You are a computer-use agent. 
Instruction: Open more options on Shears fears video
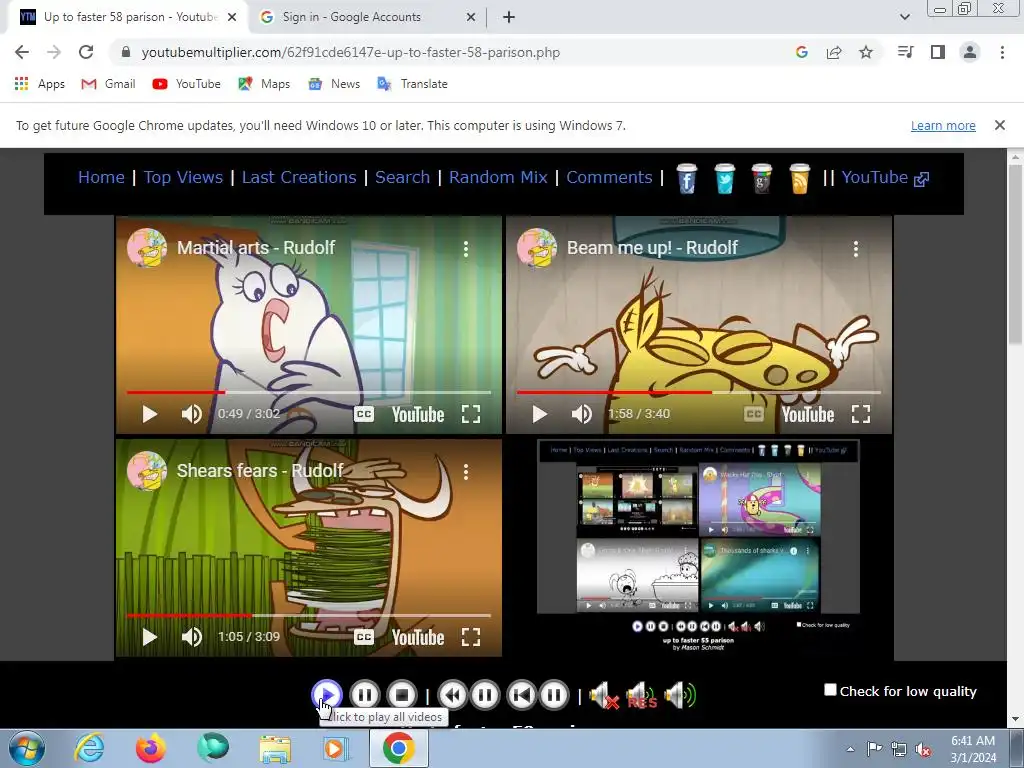(x=466, y=472)
